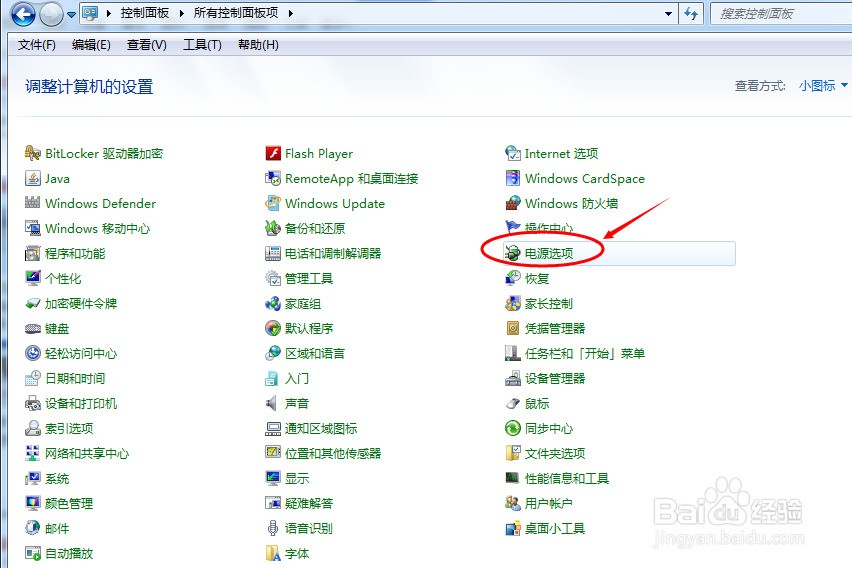852x568 pixels.
Task: Open 查看方式 小图标 dropdown
Action: click(x=823, y=86)
